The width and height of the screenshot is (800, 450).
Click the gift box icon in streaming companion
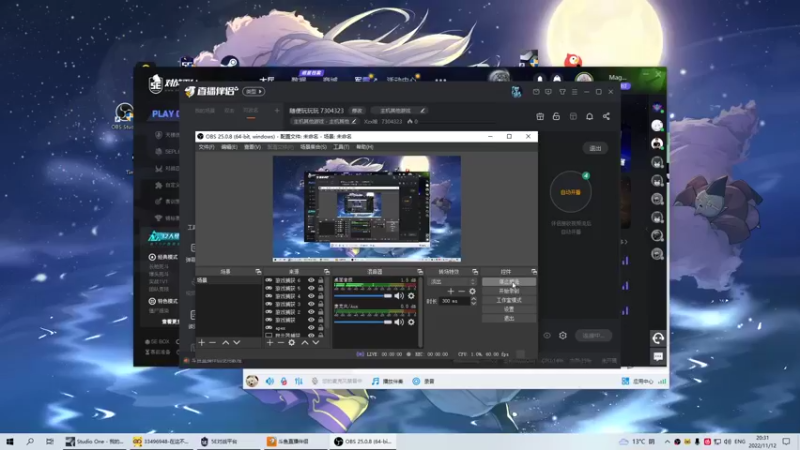[x=540, y=116]
